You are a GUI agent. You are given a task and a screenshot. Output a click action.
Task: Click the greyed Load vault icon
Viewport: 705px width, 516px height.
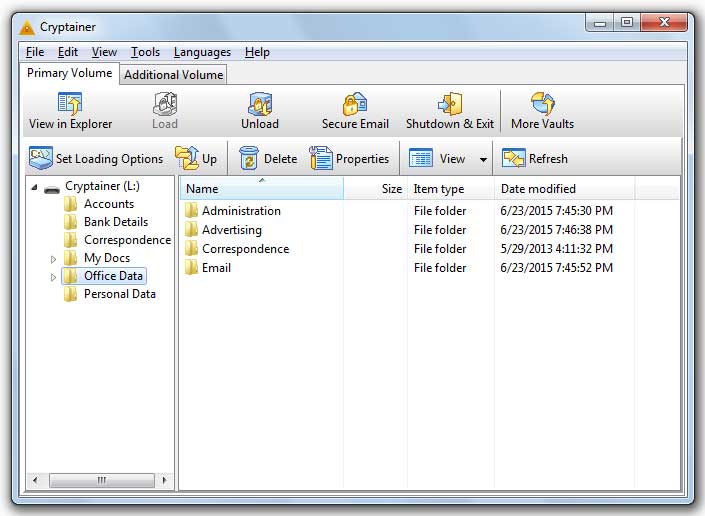165,103
